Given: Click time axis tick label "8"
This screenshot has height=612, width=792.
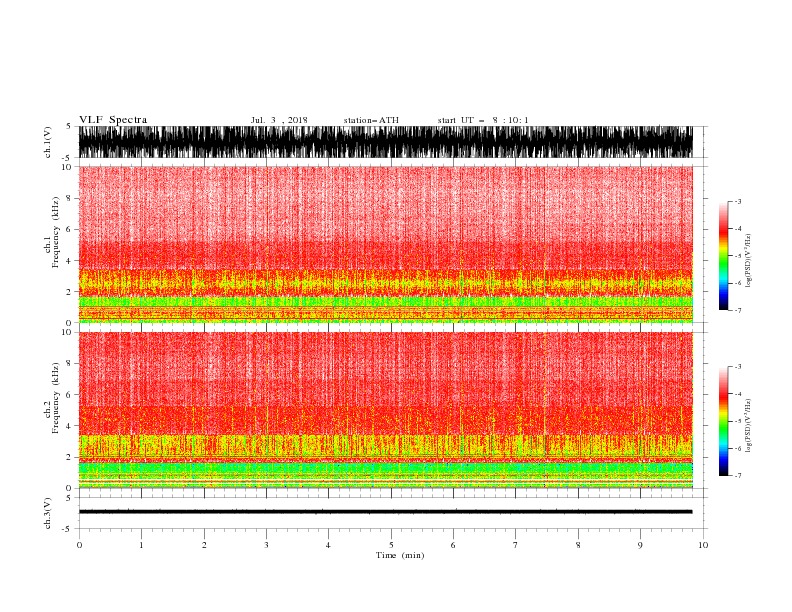Looking at the screenshot, I should tap(578, 545).
